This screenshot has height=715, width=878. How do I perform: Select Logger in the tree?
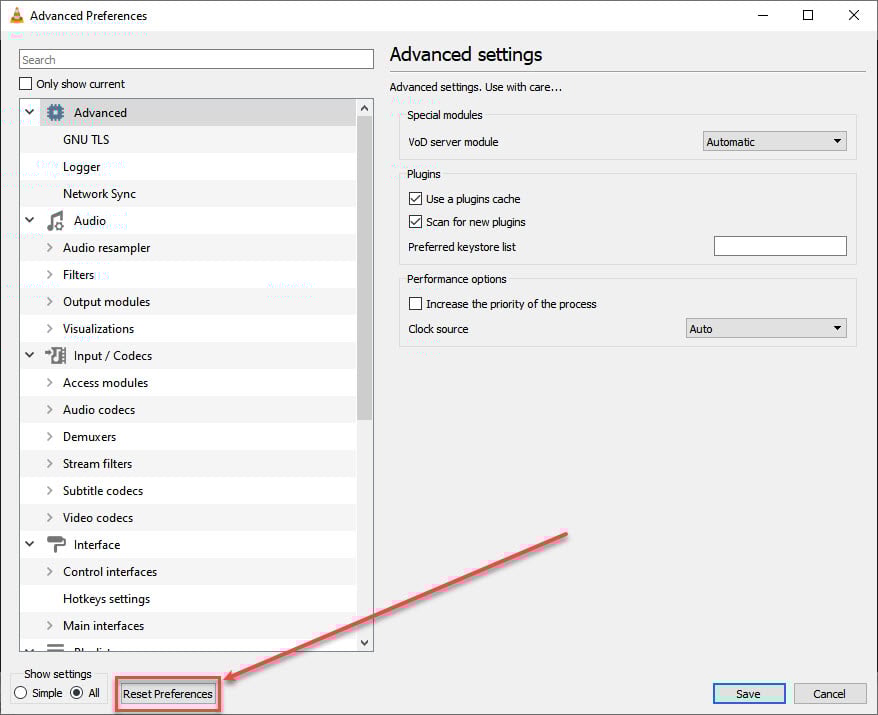(x=82, y=167)
